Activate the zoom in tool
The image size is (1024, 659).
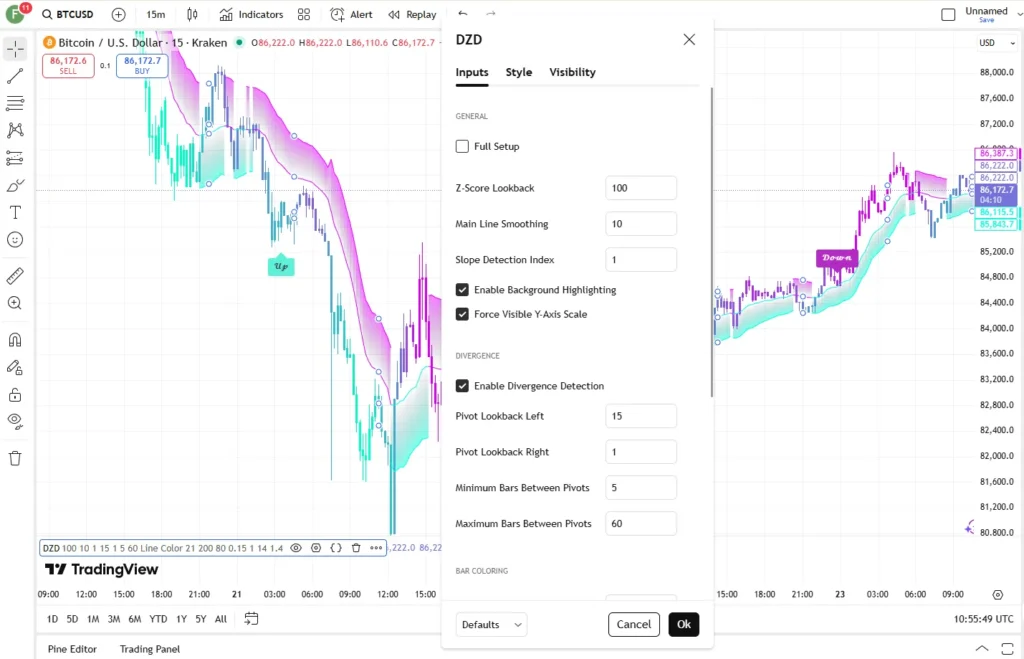pos(15,303)
